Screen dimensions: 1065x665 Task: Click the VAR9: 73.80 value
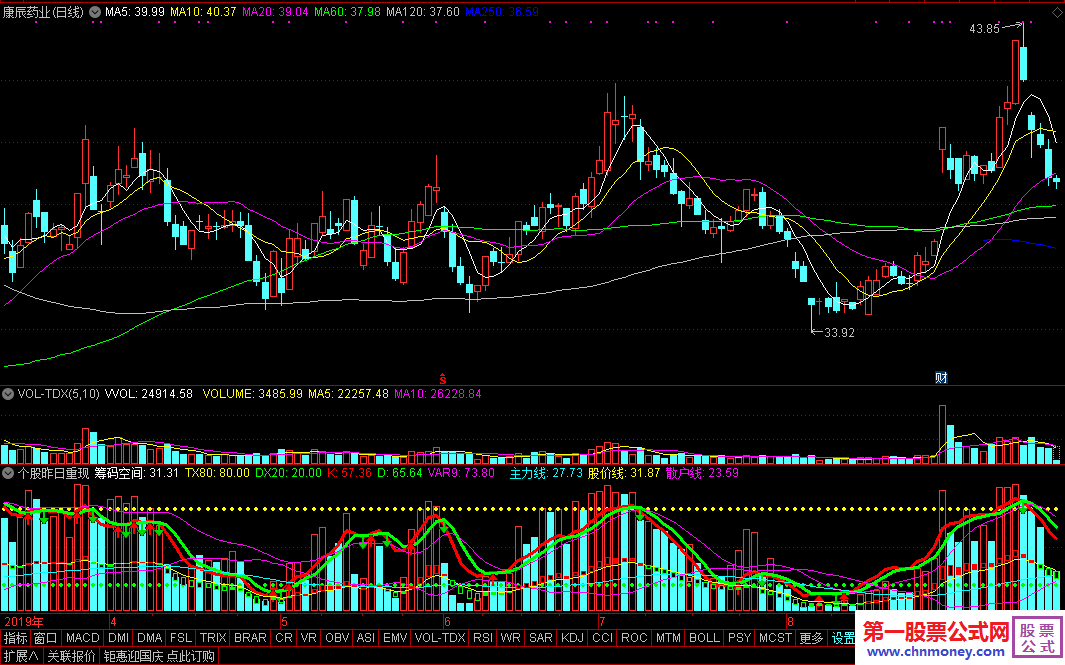(461, 473)
